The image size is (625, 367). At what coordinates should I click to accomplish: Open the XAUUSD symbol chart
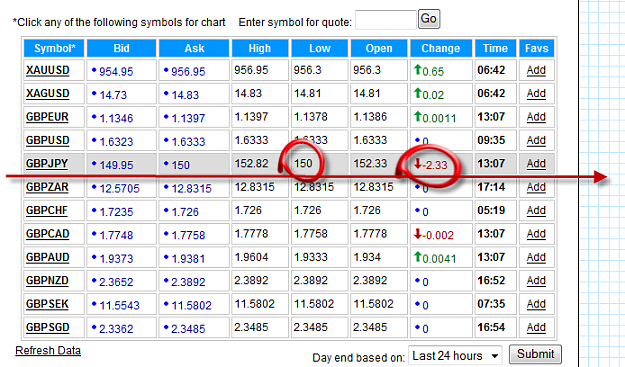(47, 71)
